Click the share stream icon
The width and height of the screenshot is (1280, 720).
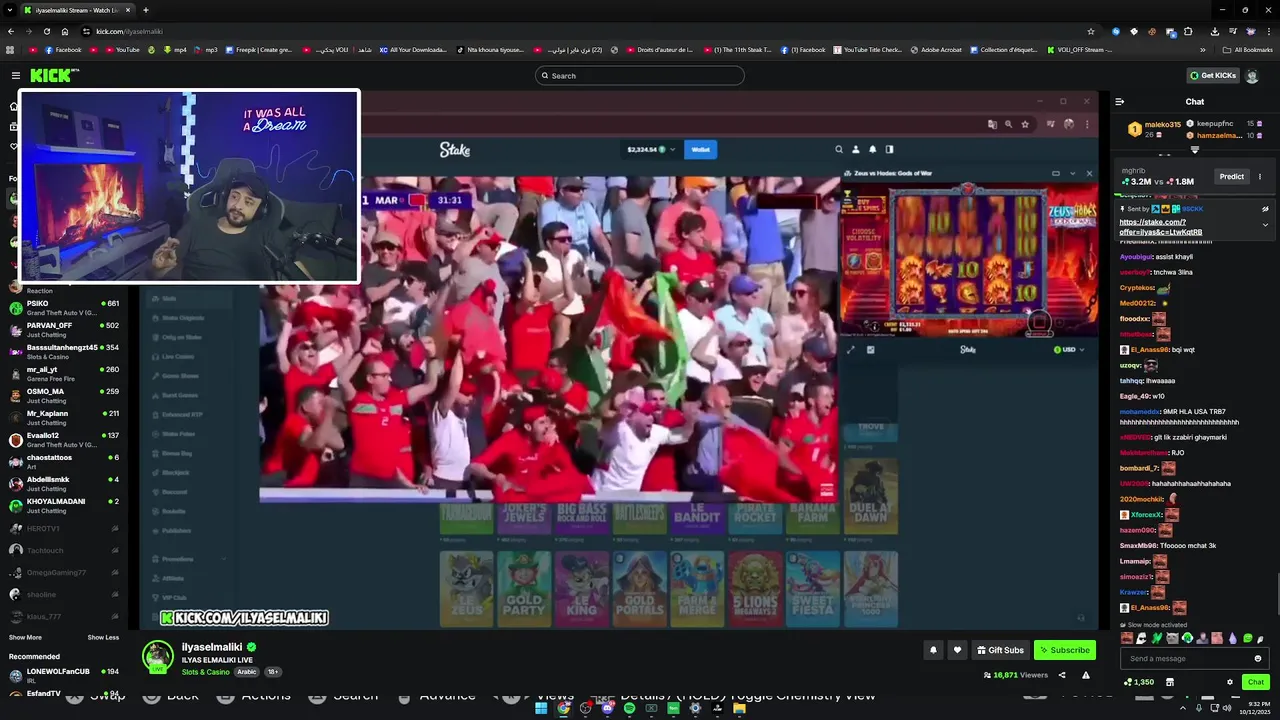pyautogui.click(x=1063, y=675)
